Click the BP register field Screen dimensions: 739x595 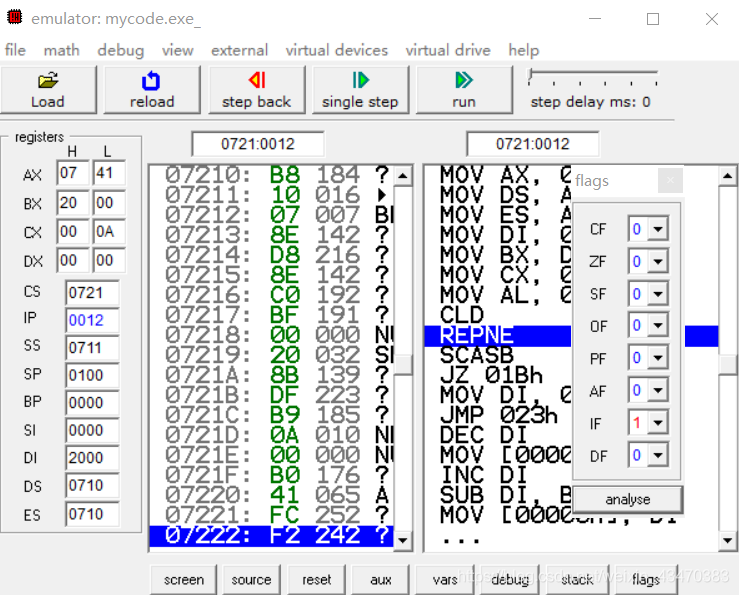(92, 403)
